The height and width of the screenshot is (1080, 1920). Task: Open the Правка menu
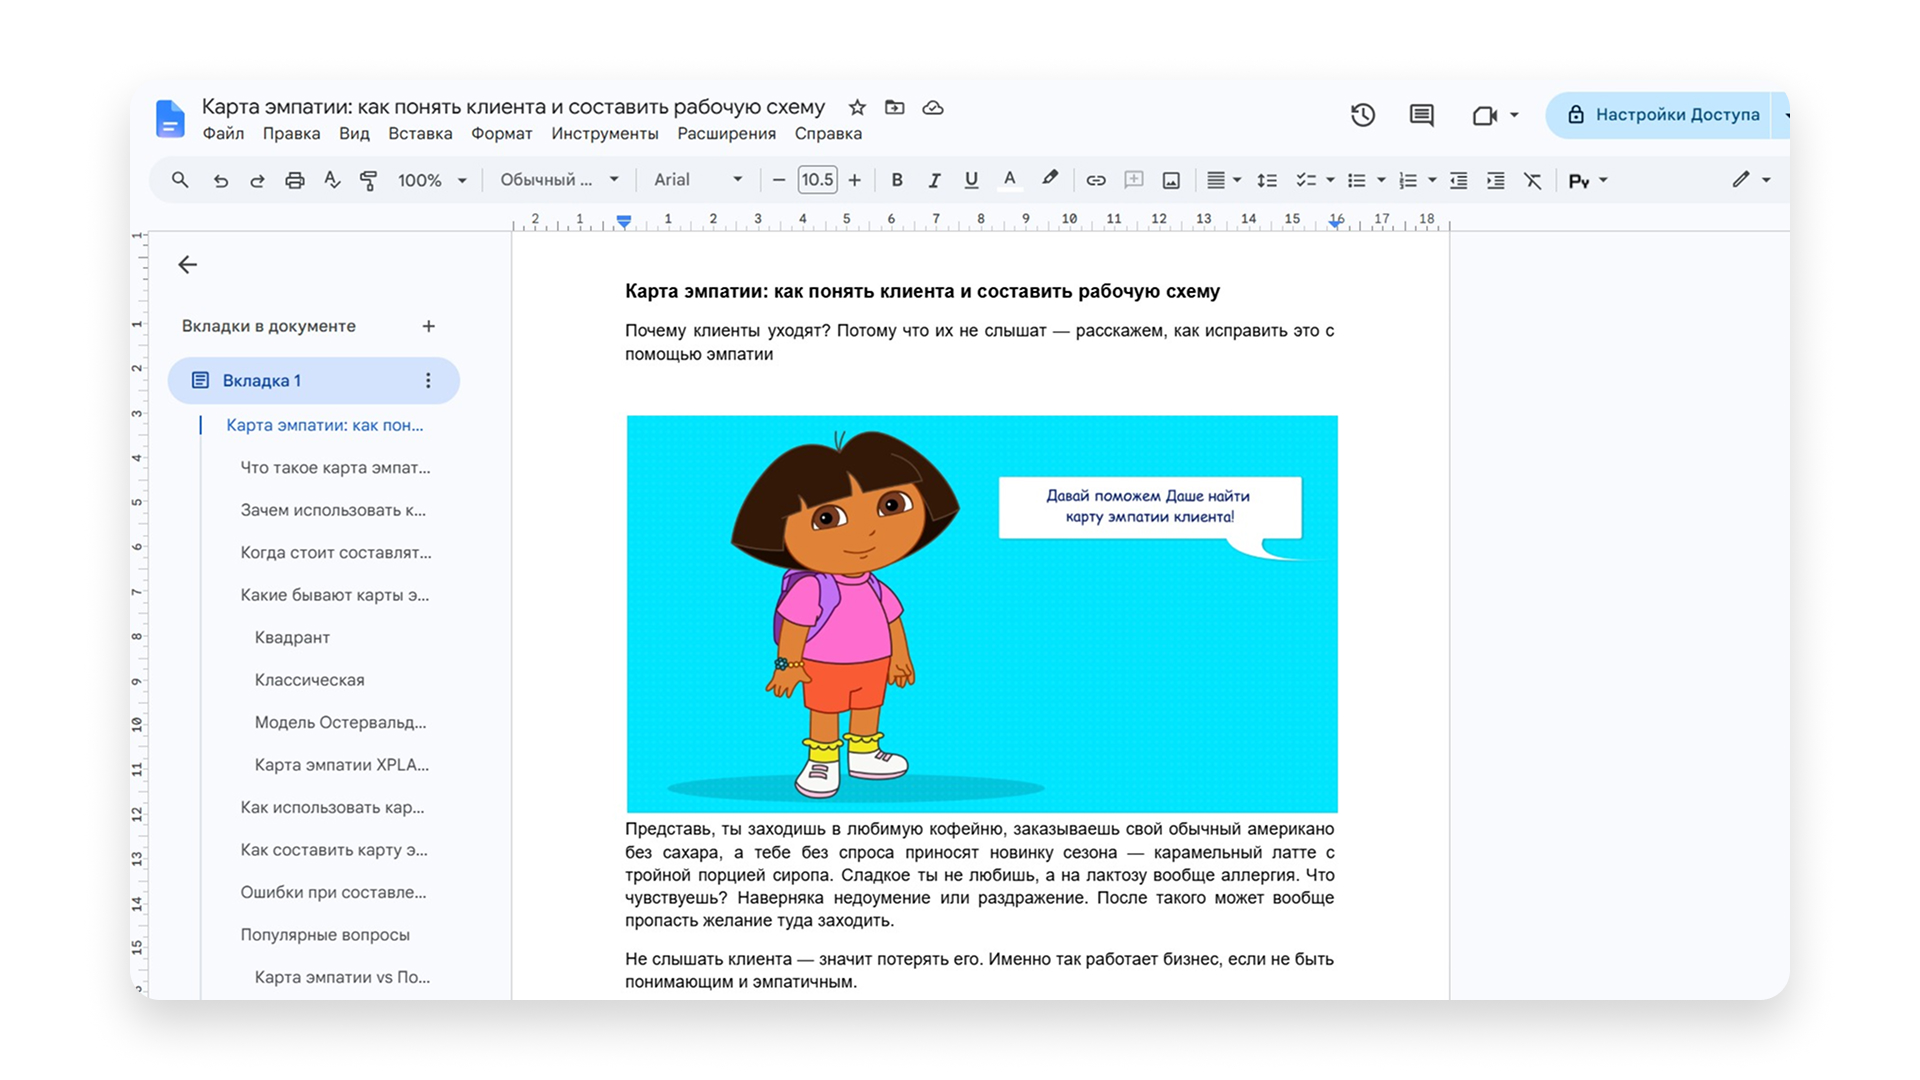[x=291, y=133]
